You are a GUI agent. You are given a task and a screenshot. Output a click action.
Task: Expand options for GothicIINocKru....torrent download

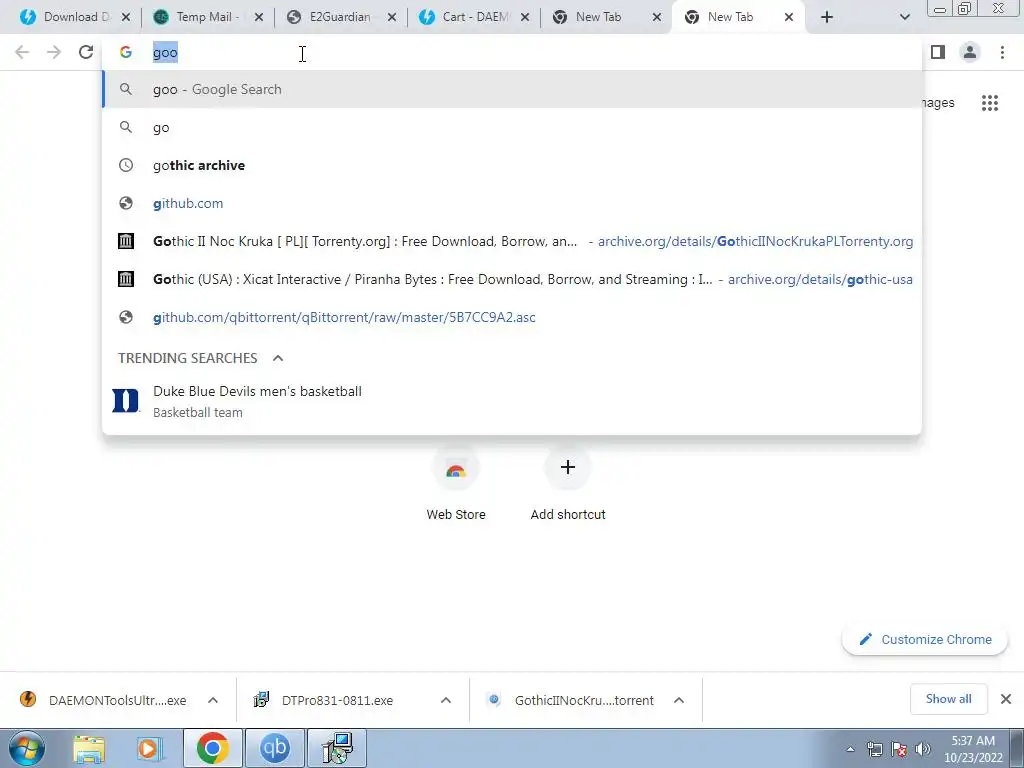click(679, 700)
